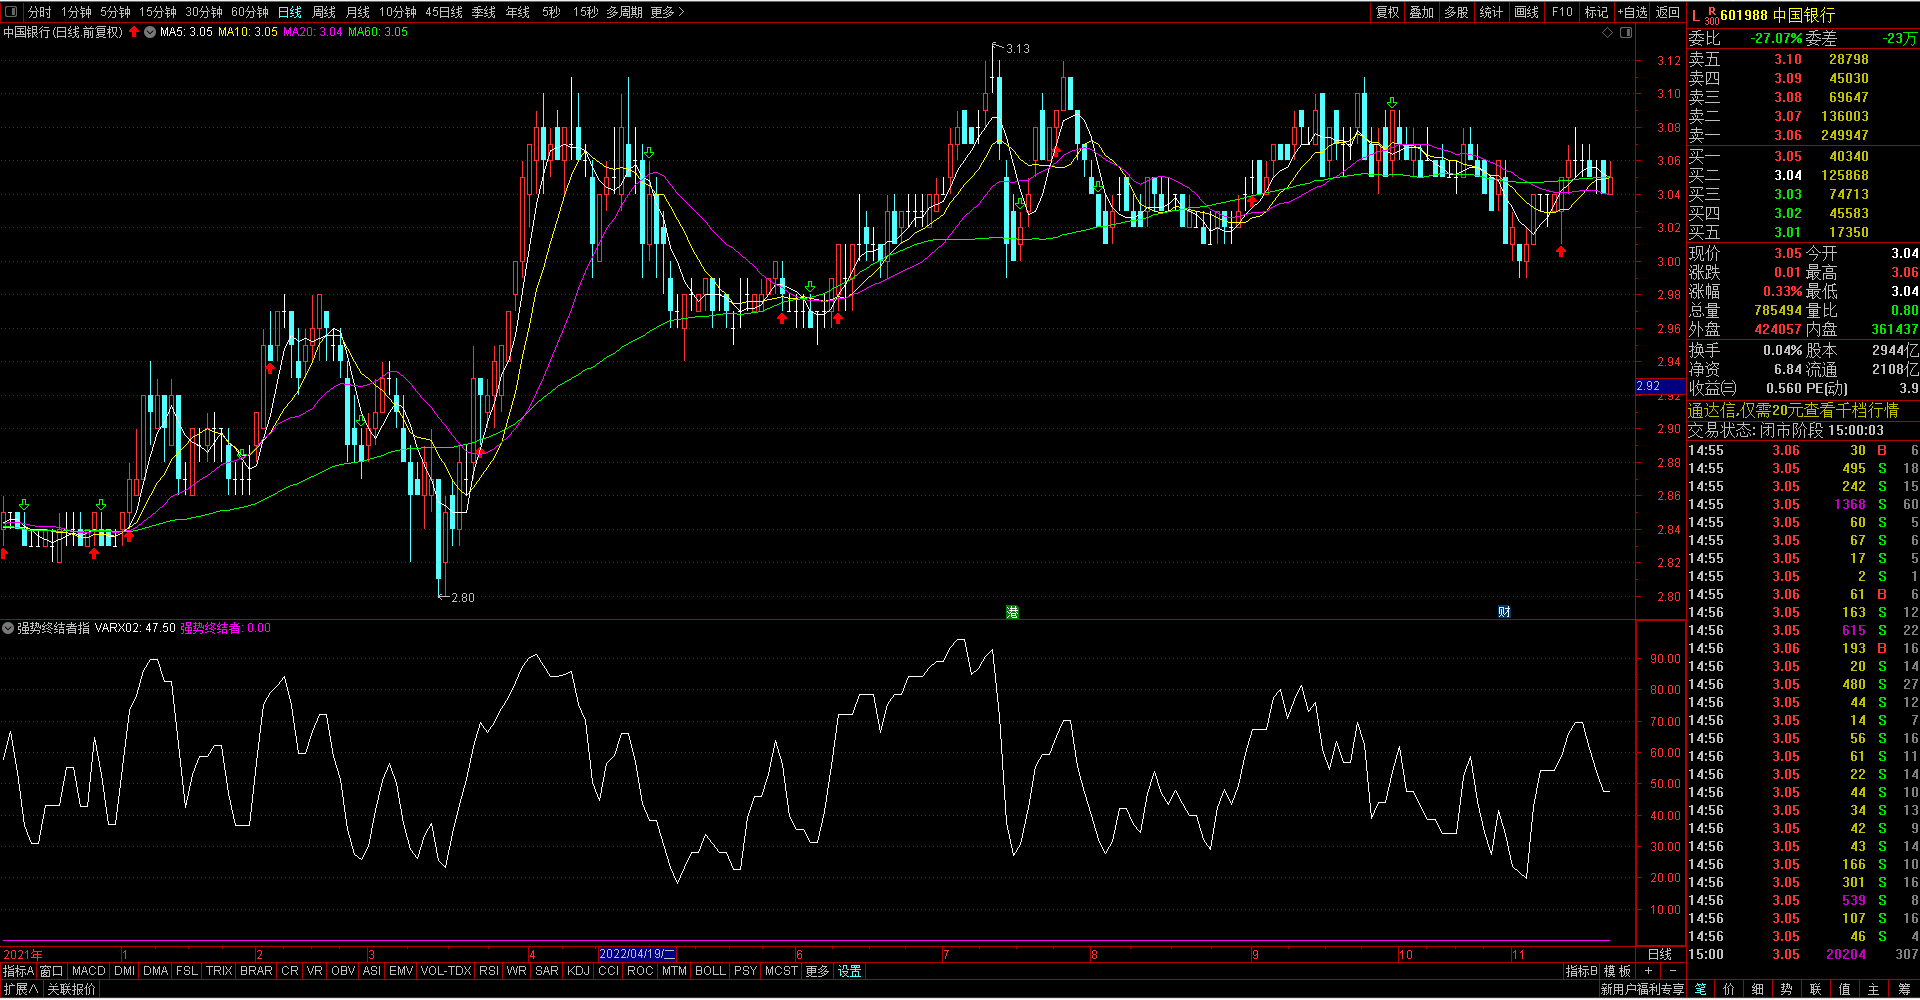Image resolution: width=1920 pixels, height=1000 pixels.
Task: Click the 叠加 overlay button
Action: tap(1422, 12)
